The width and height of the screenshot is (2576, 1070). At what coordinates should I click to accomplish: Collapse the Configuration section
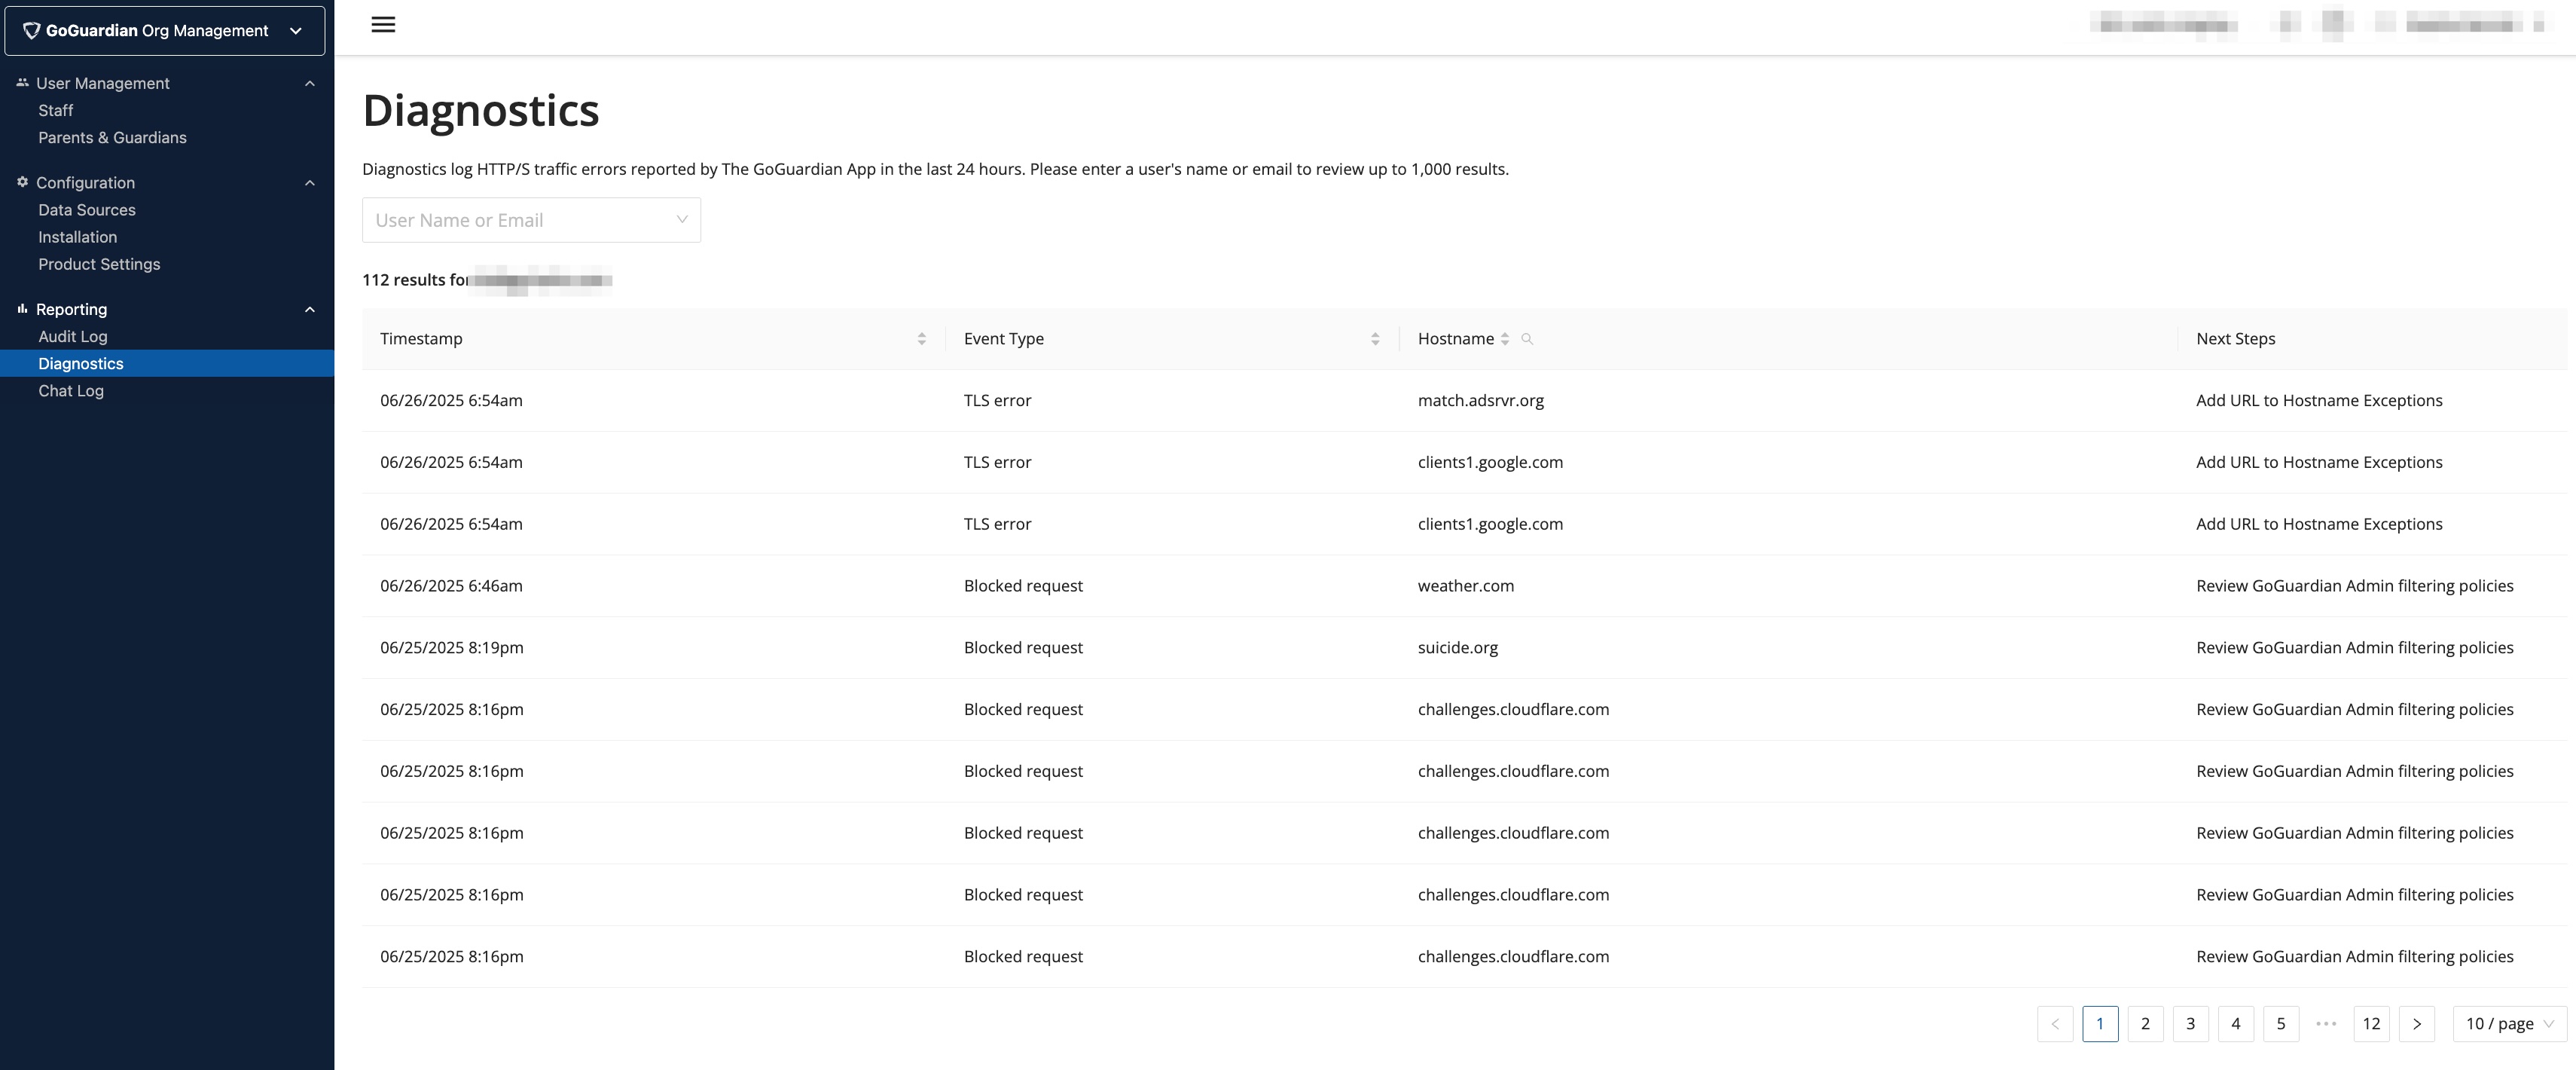pos(309,182)
